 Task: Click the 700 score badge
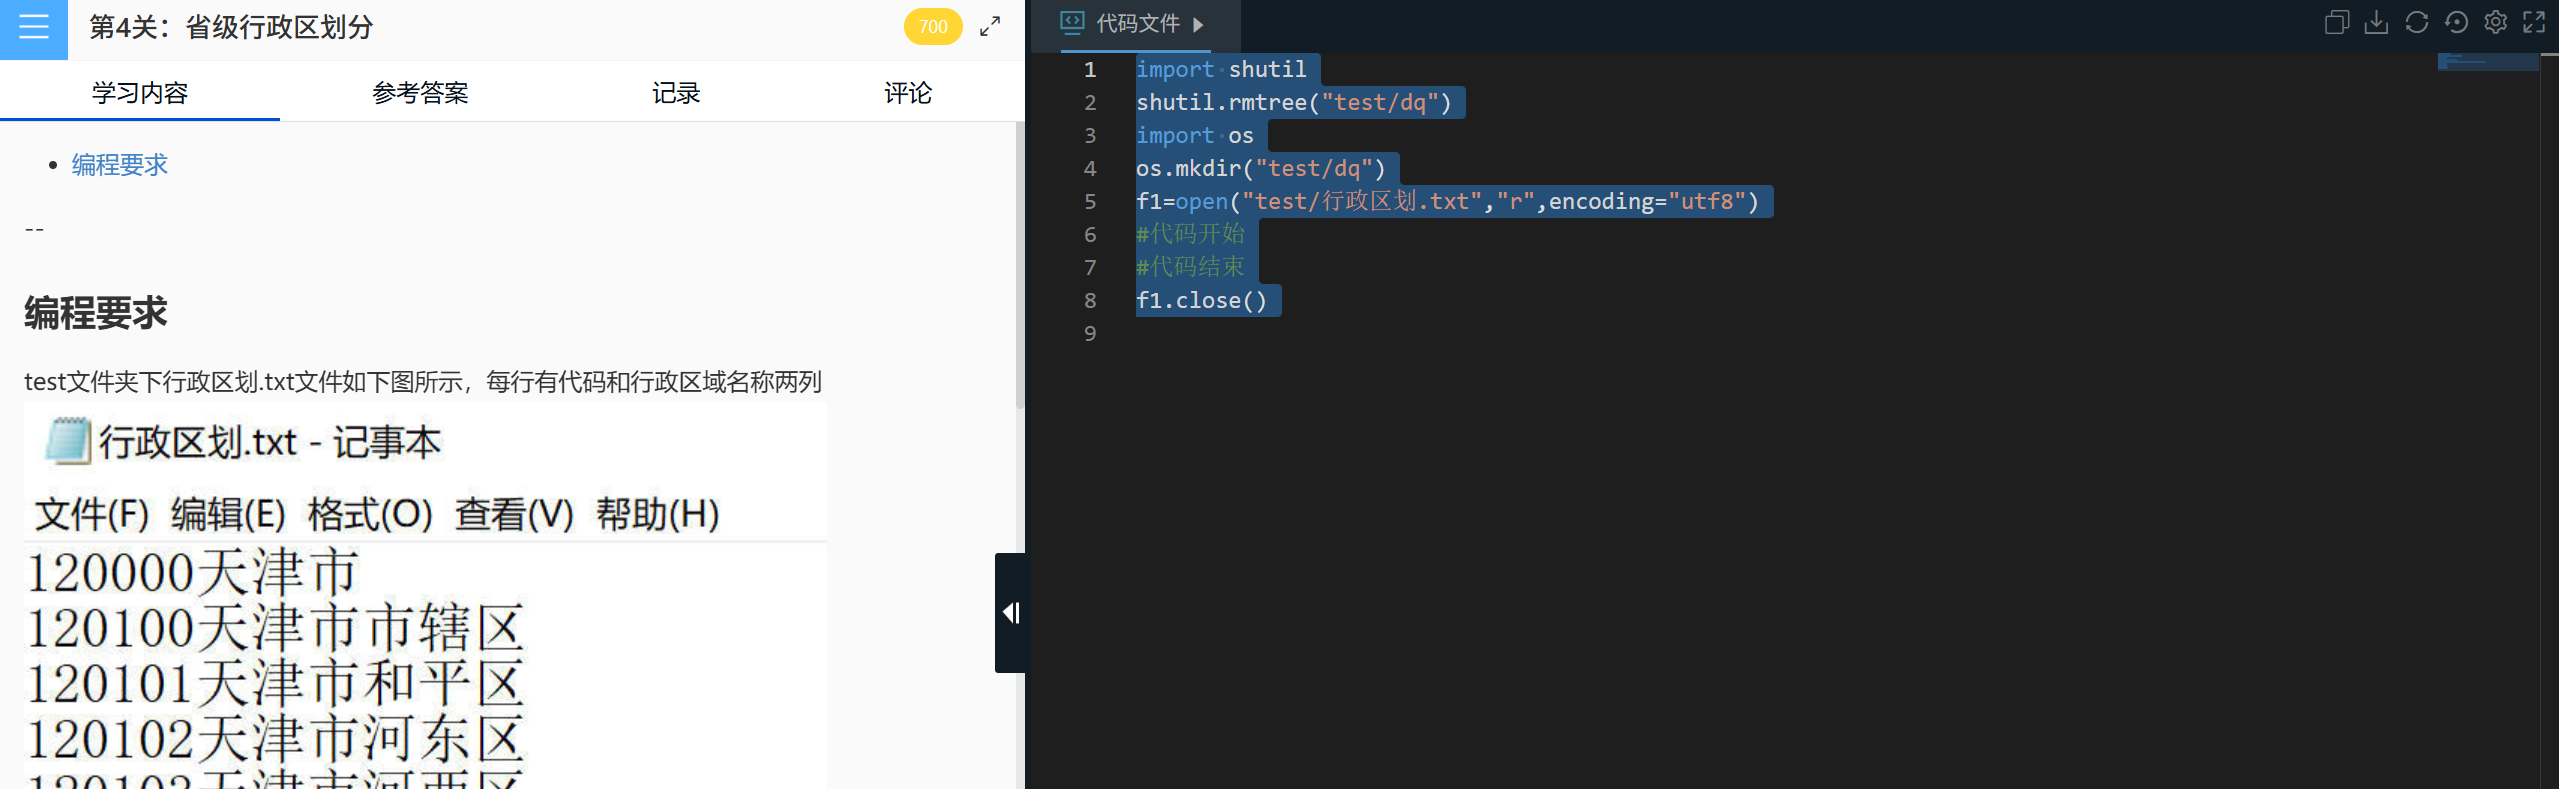tap(933, 27)
